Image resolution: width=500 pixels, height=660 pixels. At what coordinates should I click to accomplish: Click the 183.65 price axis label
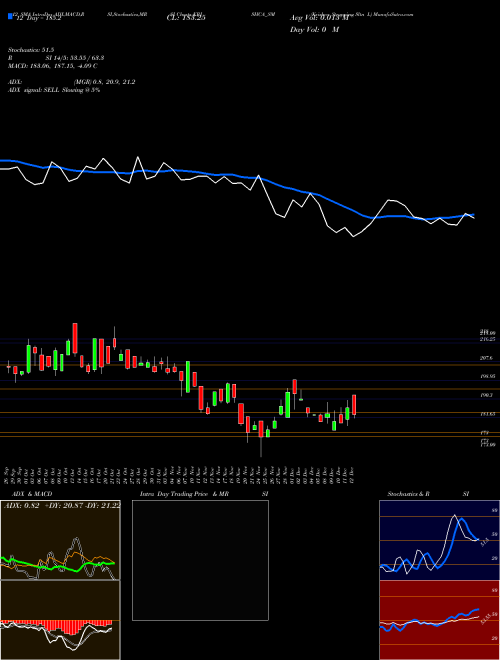487,414
